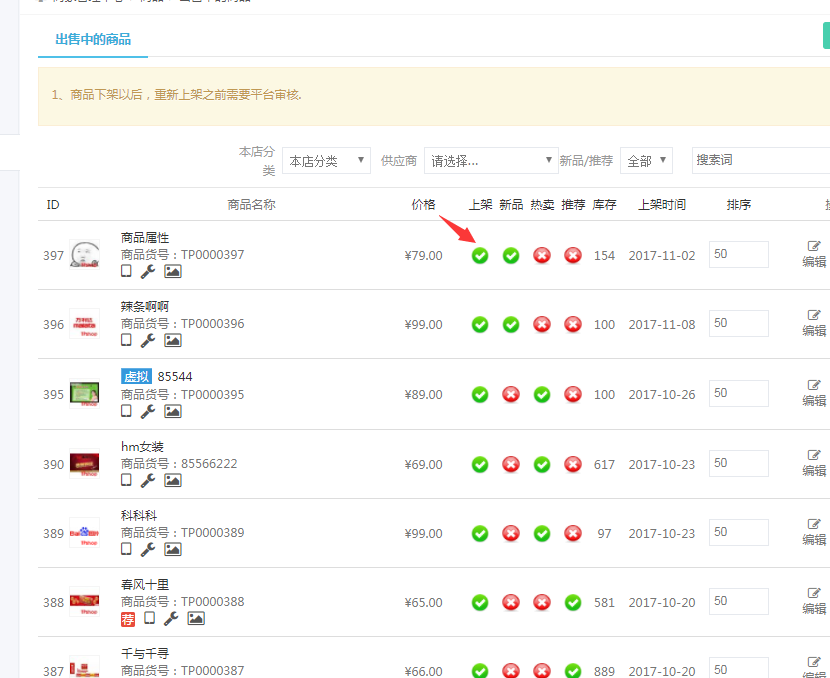Open the 新品/推荐 全部 dropdown
The width and height of the screenshot is (830, 678).
[646, 161]
